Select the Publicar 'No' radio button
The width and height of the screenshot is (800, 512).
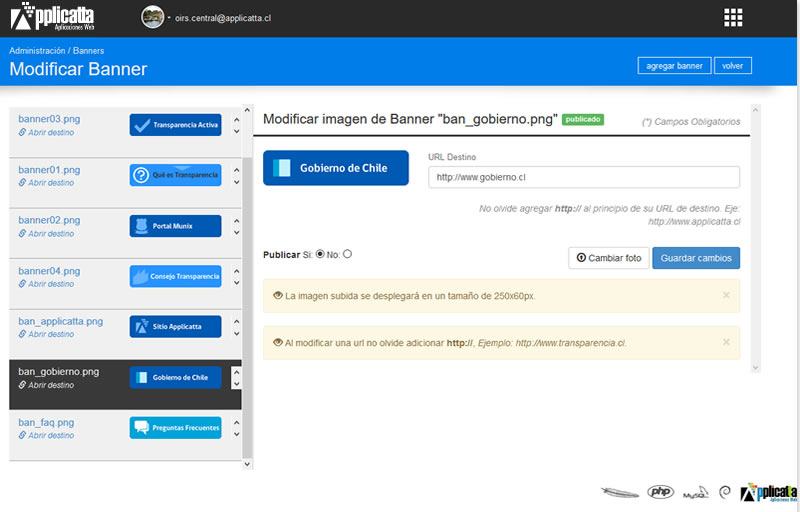[347, 254]
